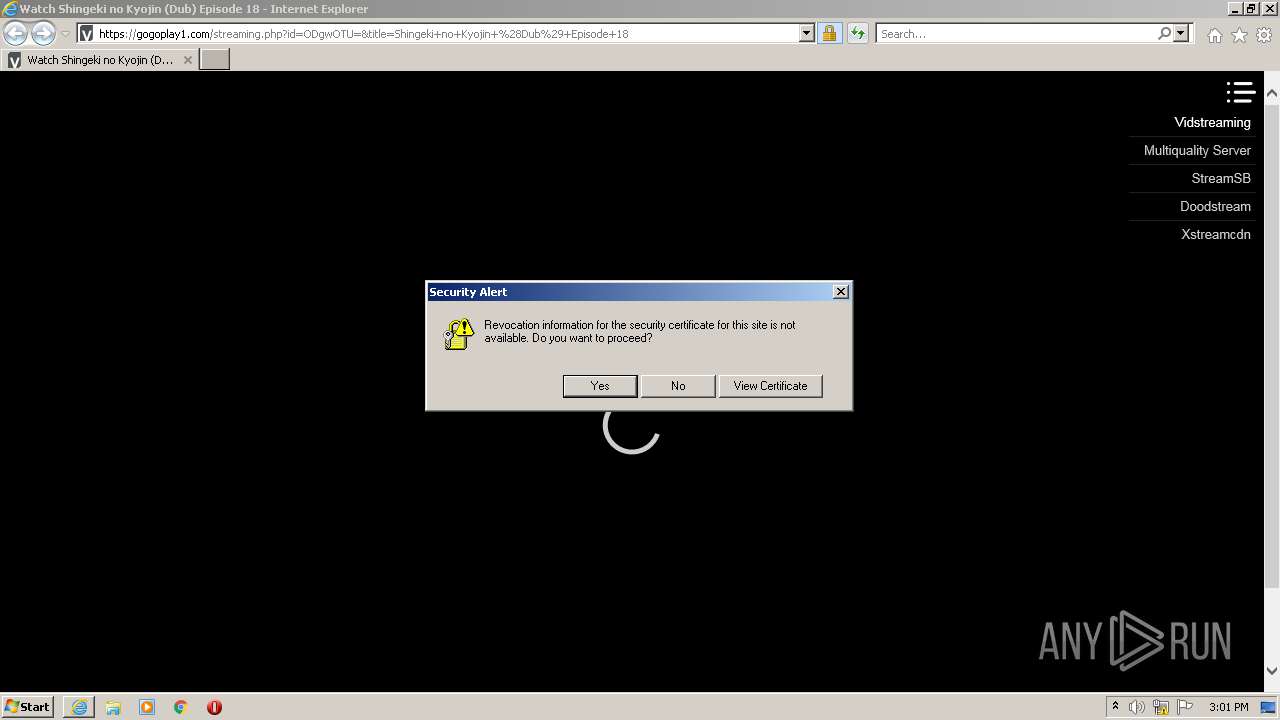
Task: Toggle the server list hamburger menu
Action: point(1240,92)
